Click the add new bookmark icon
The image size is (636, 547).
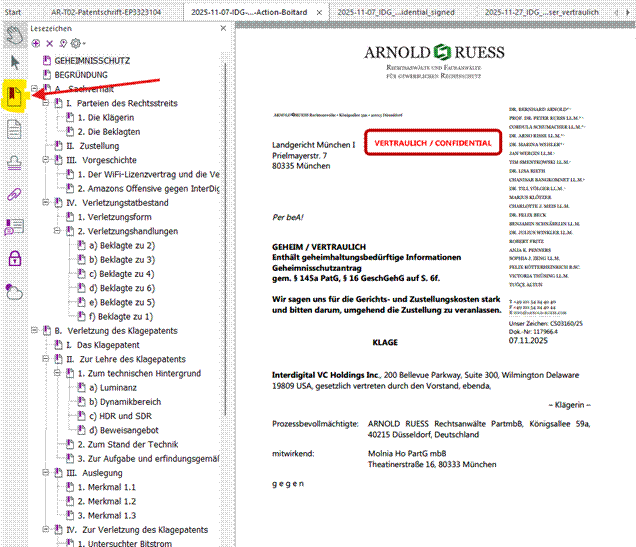pos(37,44)
